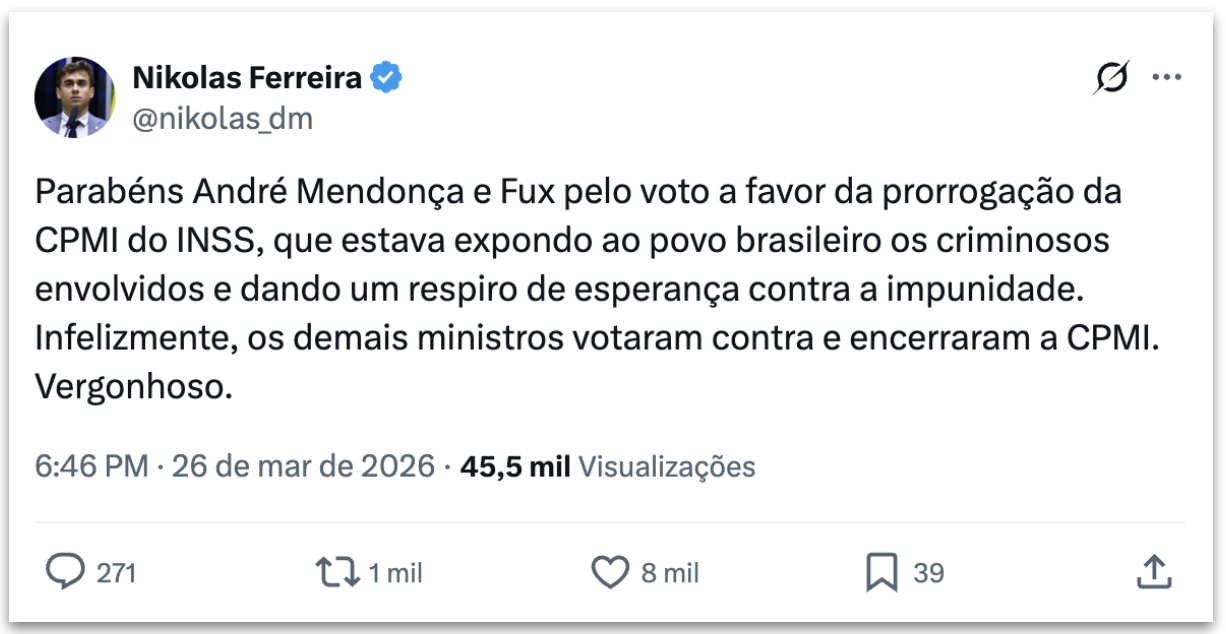
Task: Click the 1 mil reposts count
Action: 395,573
